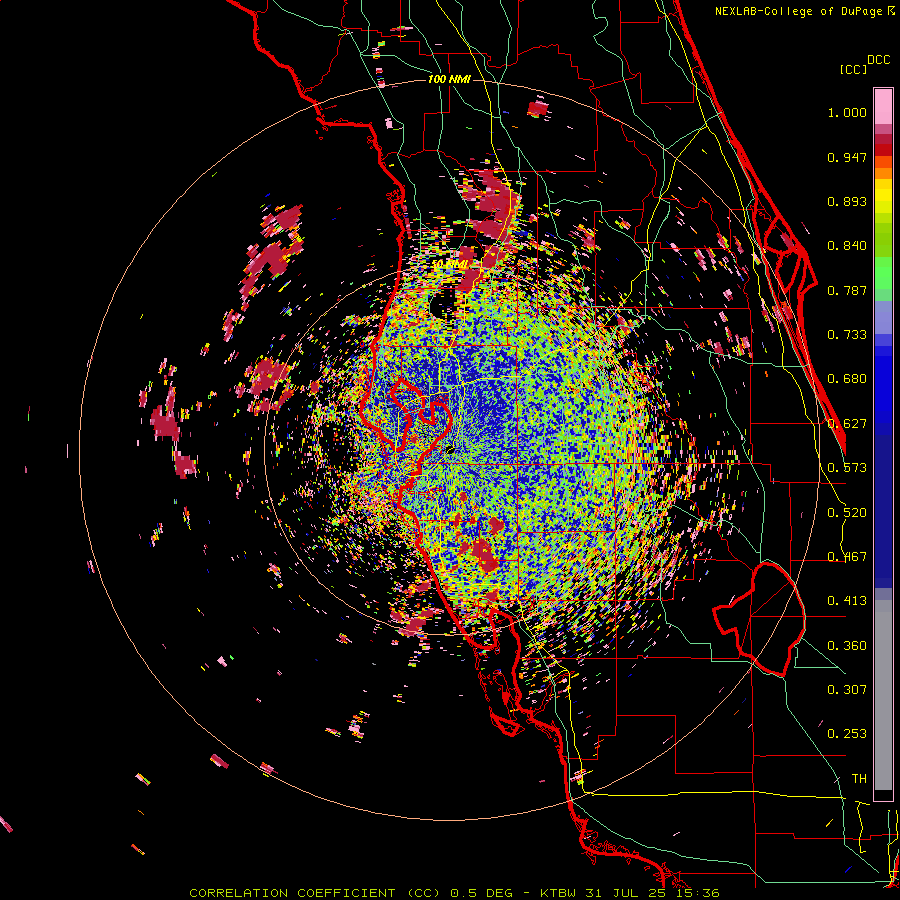Viewport: 900px width, 900px height.
Task: Pick the light pink color bar segment
Action: (x=883, y=107)
